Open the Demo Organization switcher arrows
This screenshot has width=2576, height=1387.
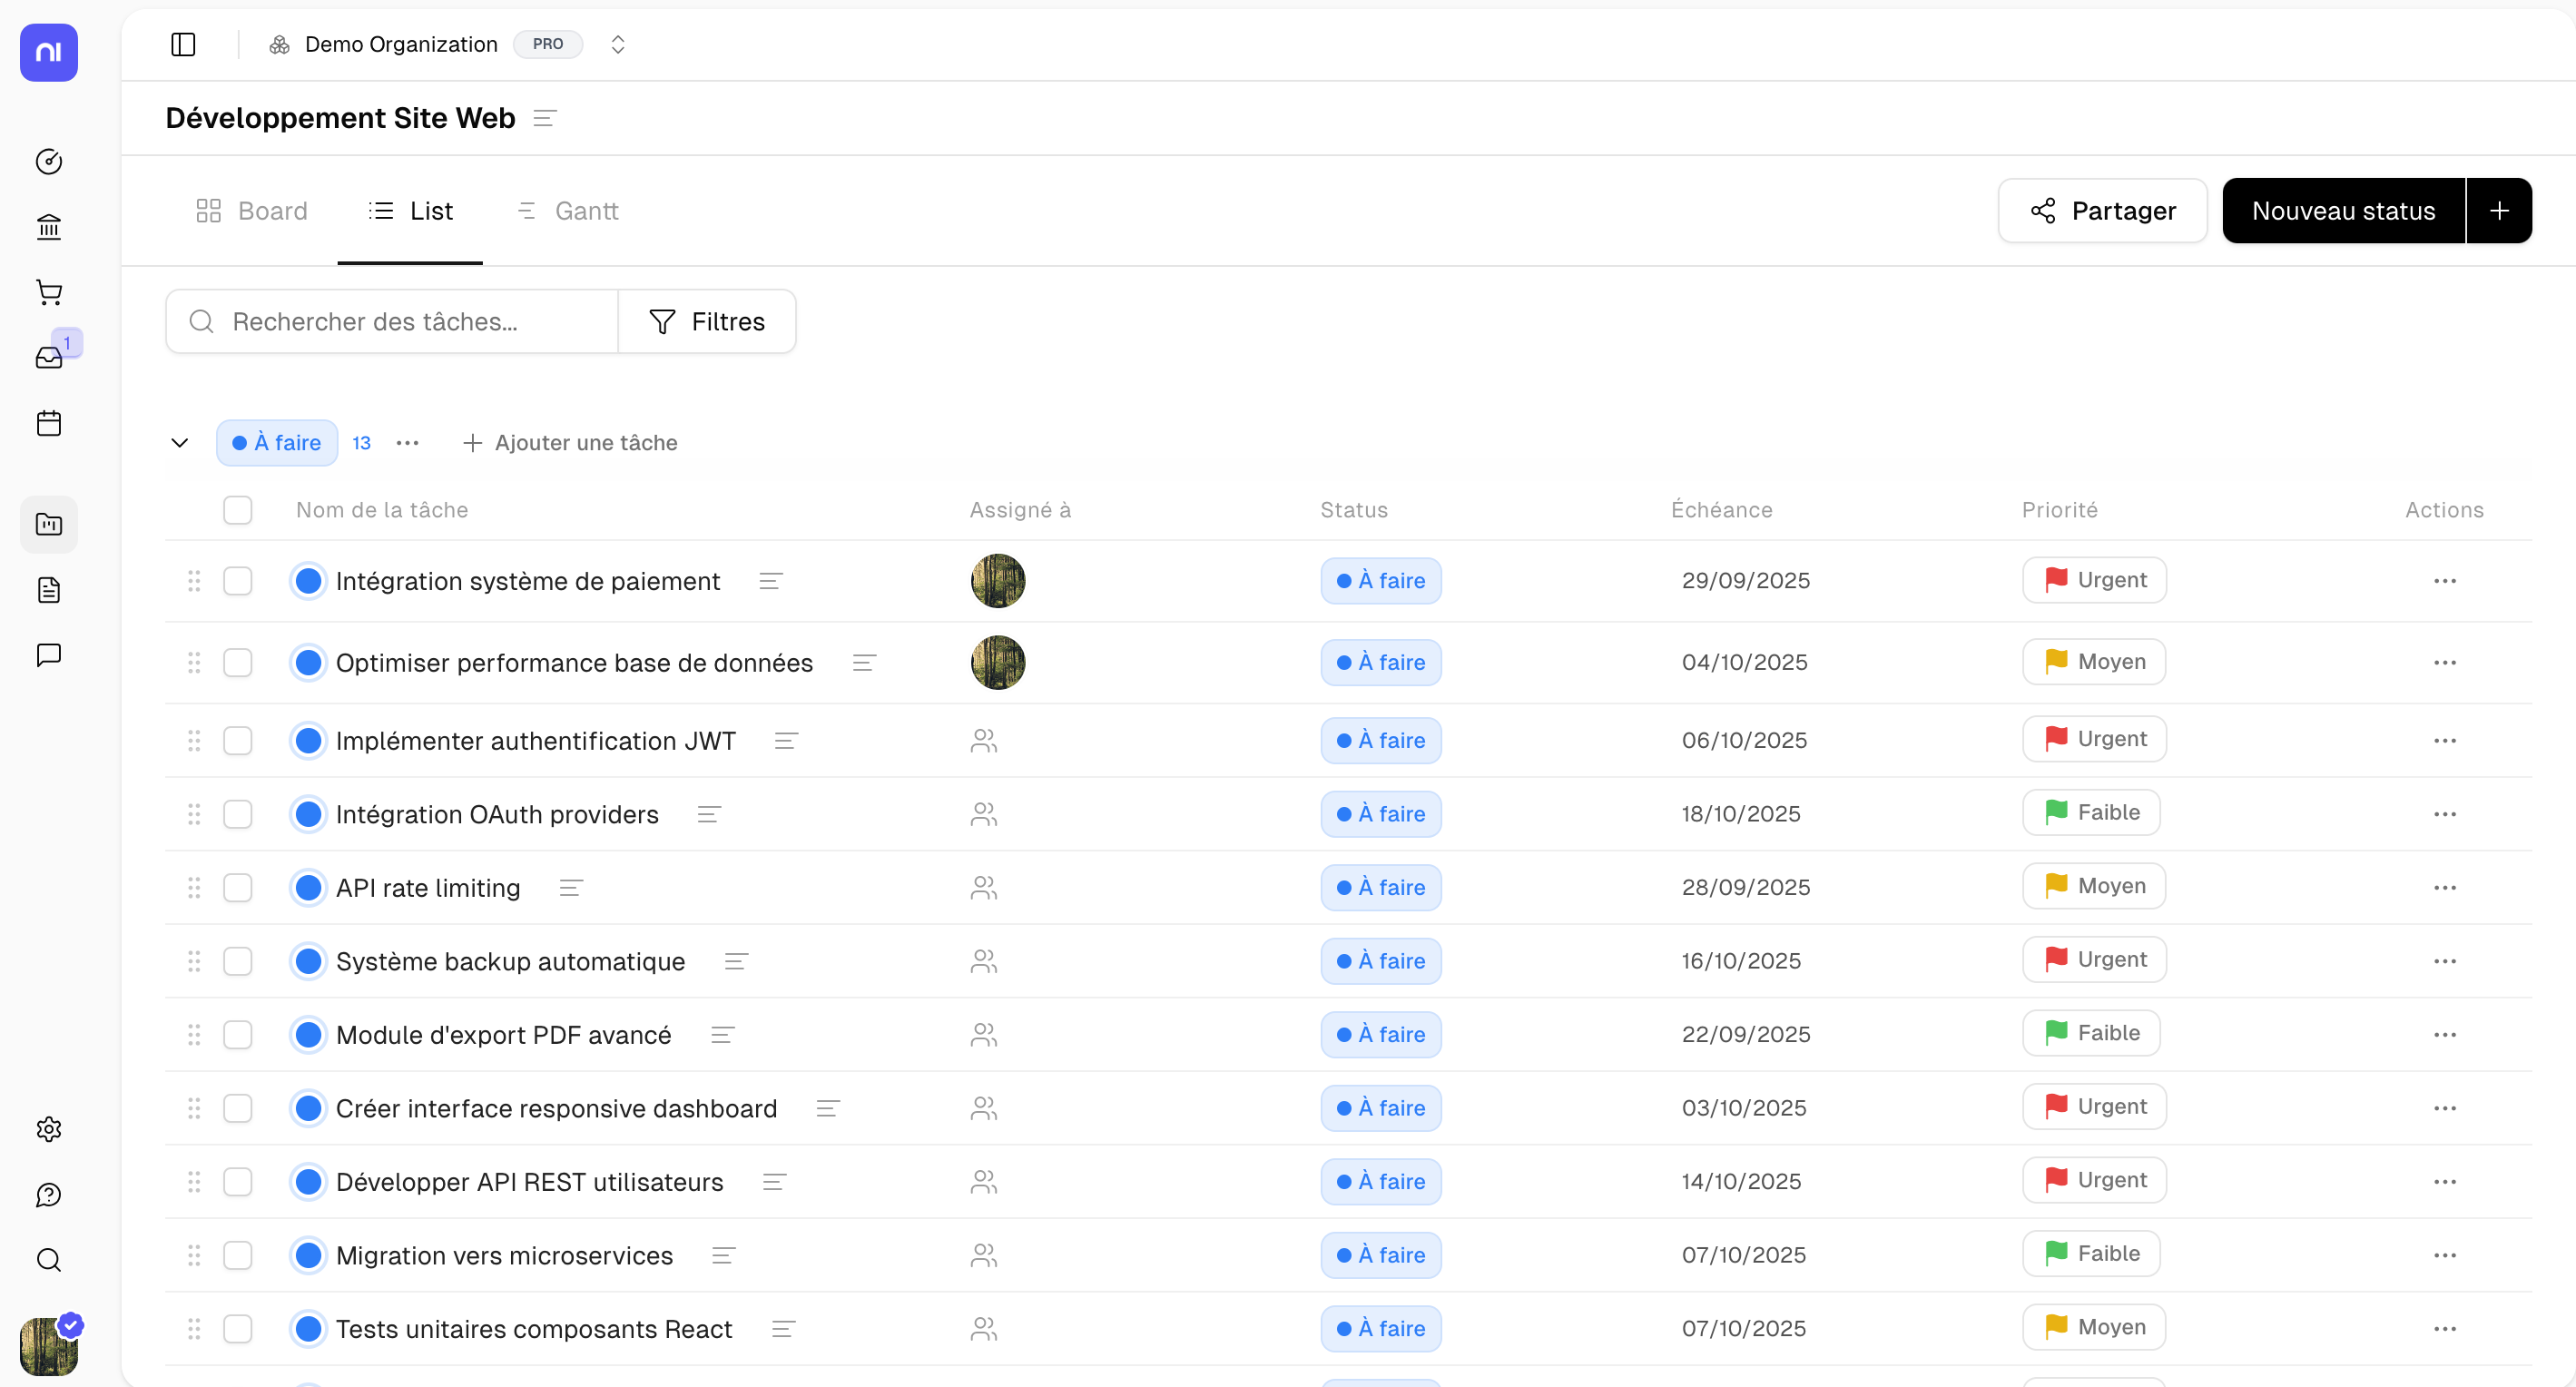point(618,44)
